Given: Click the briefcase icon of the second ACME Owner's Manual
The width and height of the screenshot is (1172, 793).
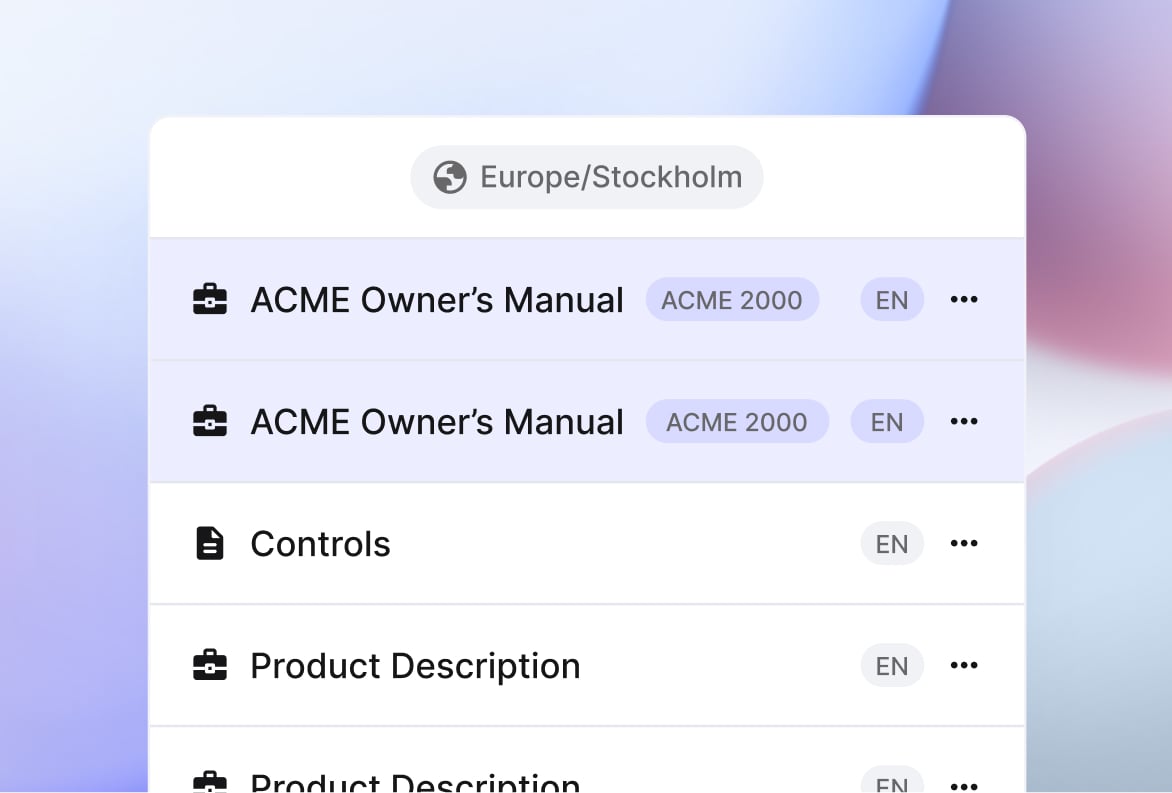Looking at the screenshot, I should pos(210,422).
